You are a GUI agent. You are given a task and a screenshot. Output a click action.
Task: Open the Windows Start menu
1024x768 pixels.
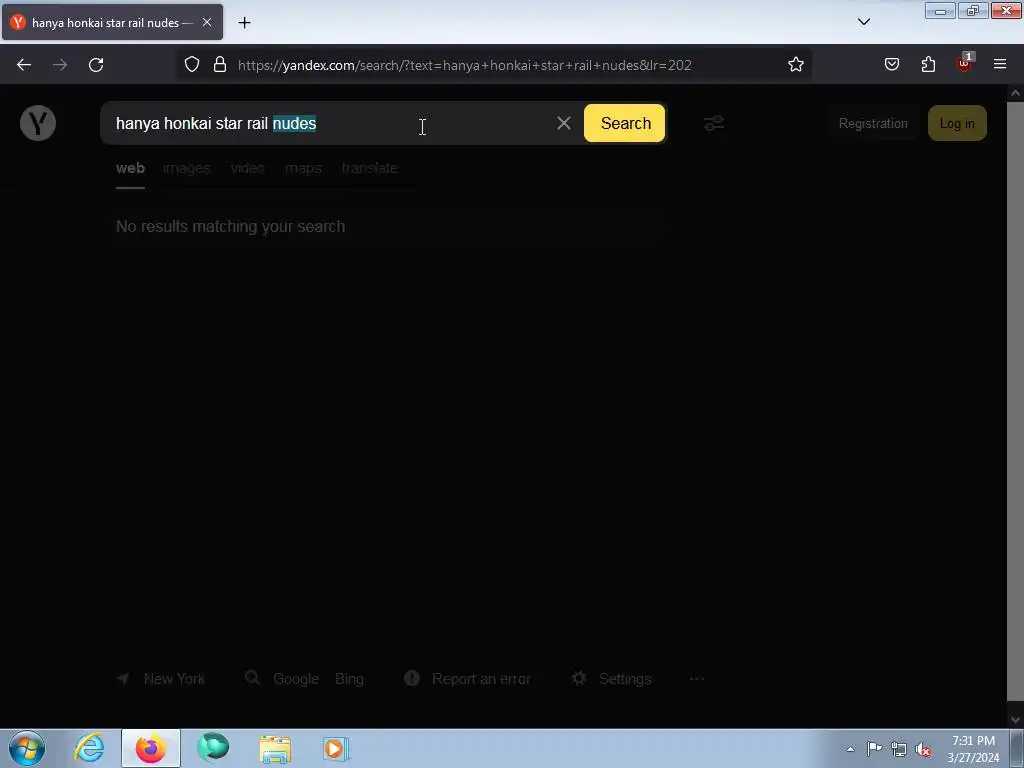(x=27, y=748)
